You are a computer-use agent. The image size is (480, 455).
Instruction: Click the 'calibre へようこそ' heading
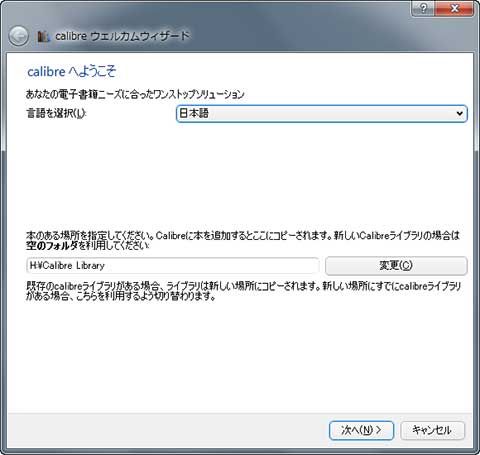coord(71,71)
